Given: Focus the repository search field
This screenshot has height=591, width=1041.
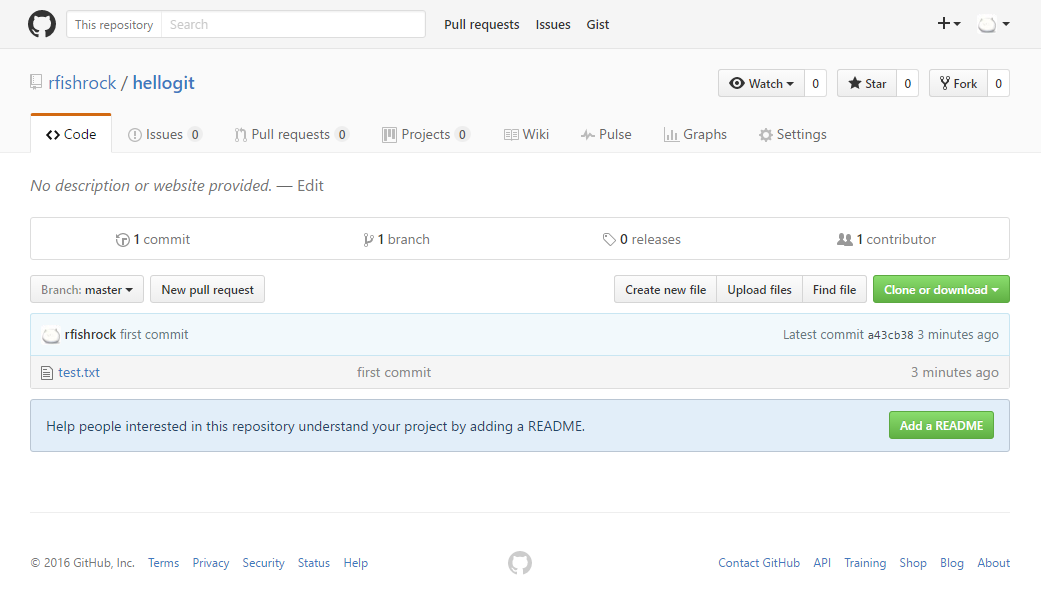Looking at the screenshot, I should tap(293, 24).
